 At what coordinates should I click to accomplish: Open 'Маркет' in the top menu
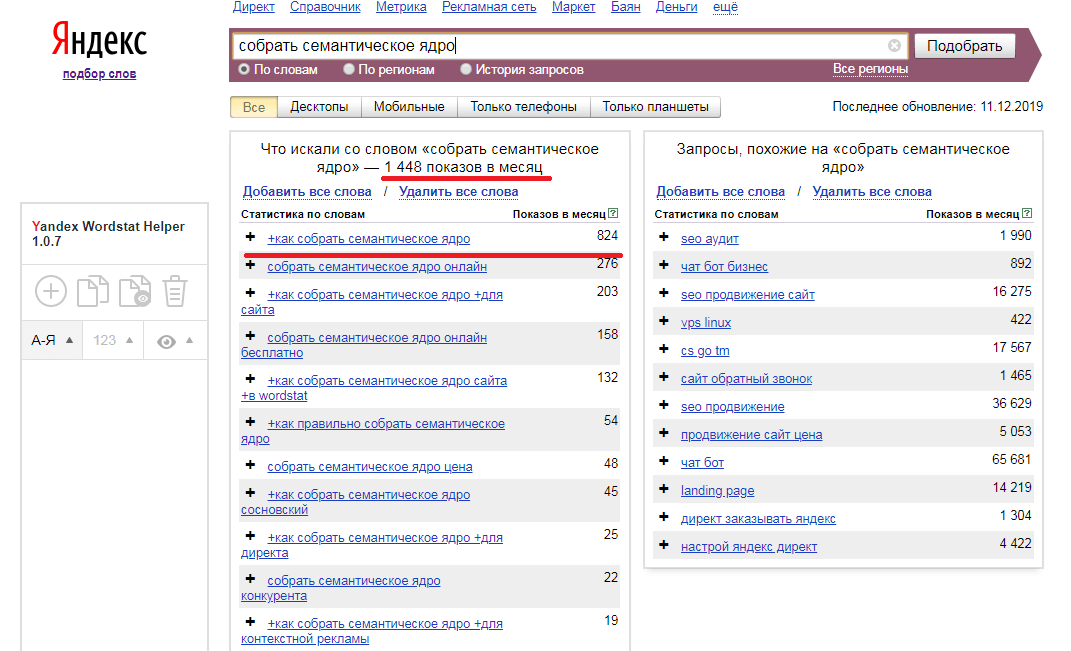[574, 7]
